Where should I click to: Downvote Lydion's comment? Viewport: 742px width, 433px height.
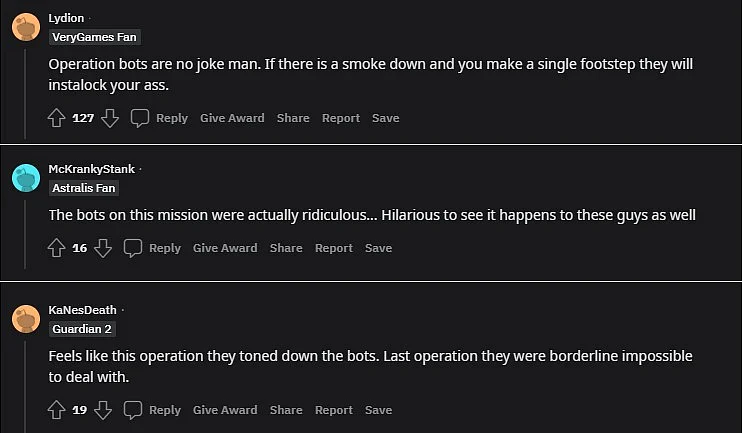(x=110, y=118)
